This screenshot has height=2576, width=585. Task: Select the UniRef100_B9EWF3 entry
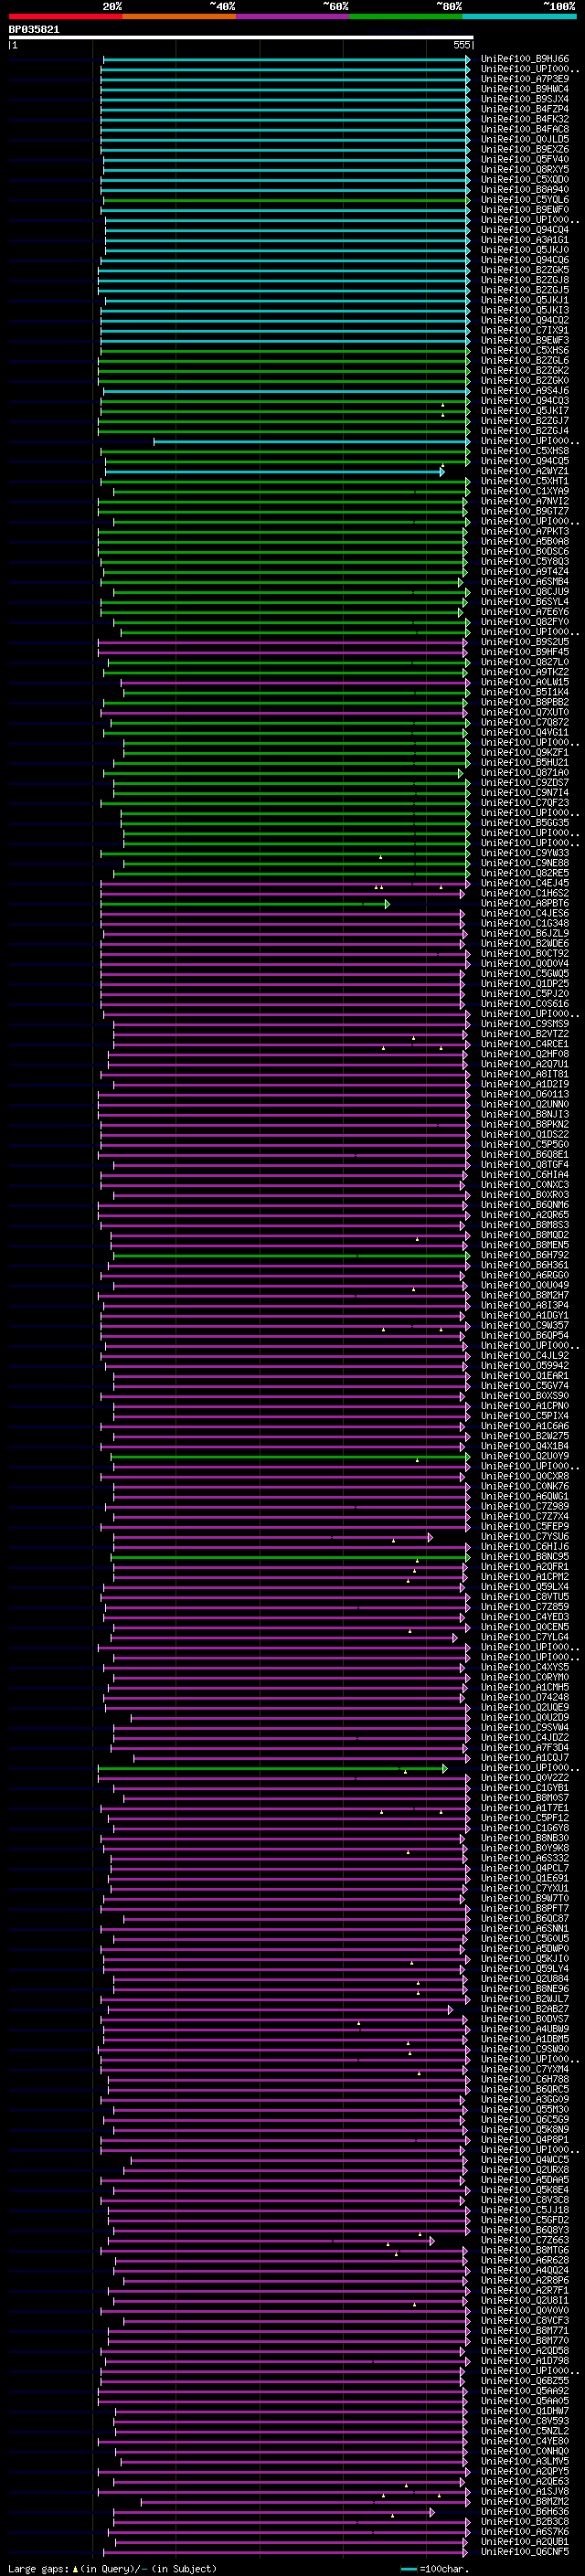point(525,340)
